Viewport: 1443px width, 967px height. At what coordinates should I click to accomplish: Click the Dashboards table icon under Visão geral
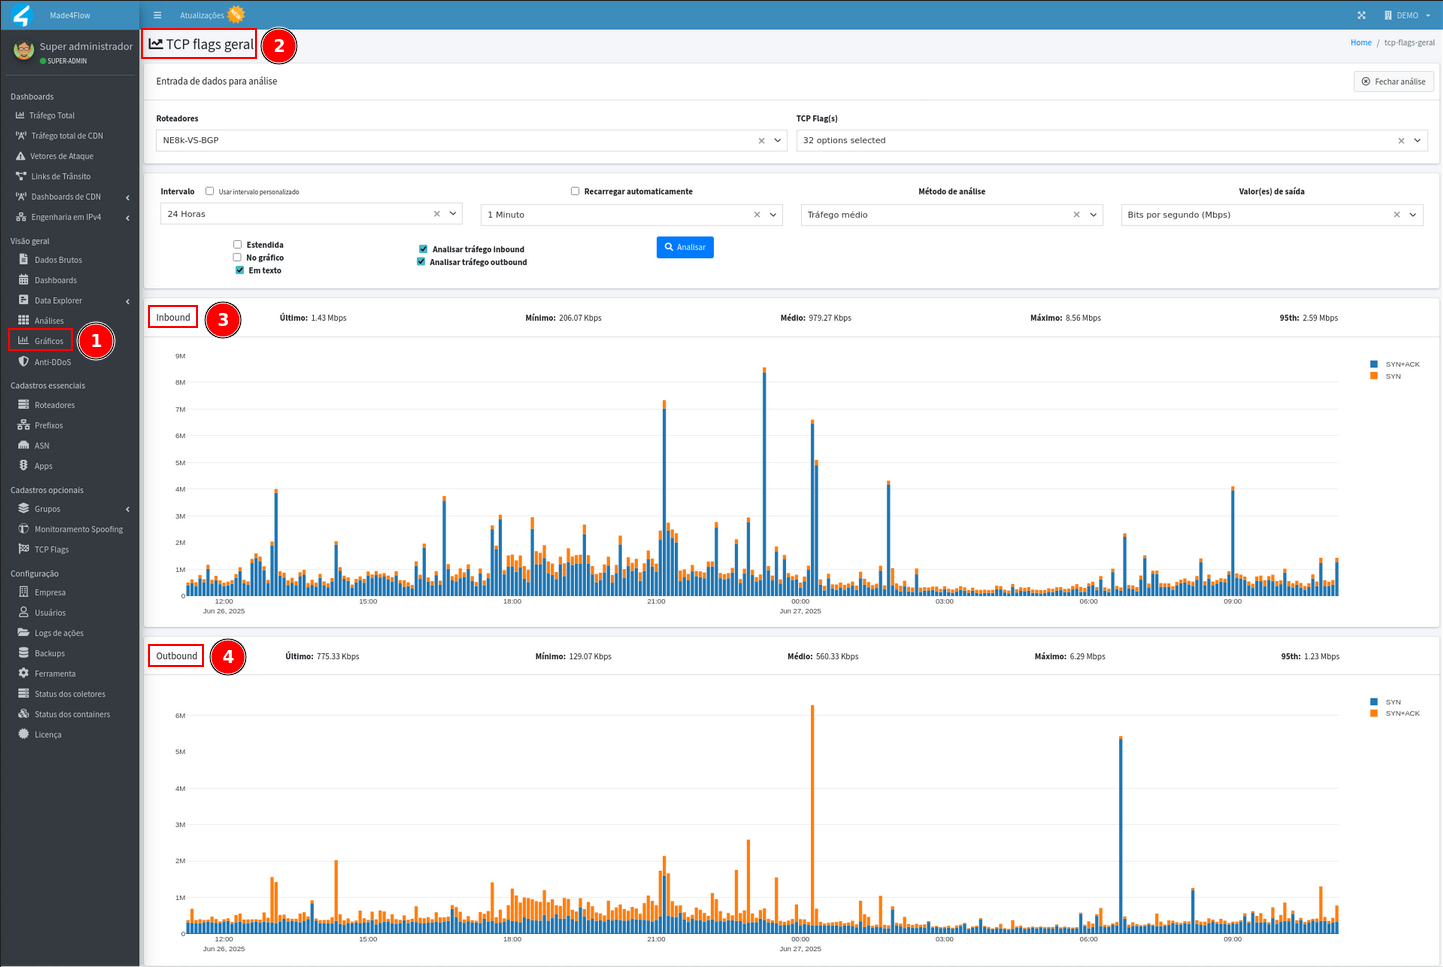tap(24, 280)
